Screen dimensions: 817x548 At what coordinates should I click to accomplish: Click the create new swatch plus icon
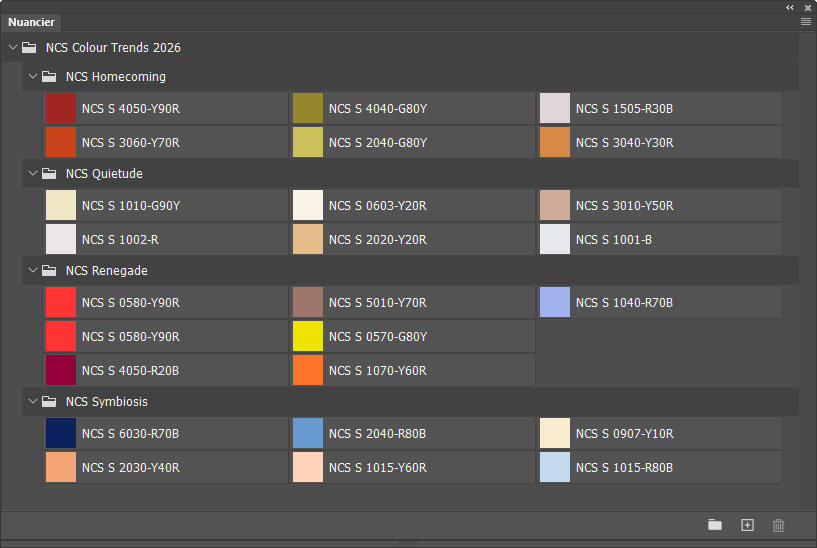coord(747,525)
